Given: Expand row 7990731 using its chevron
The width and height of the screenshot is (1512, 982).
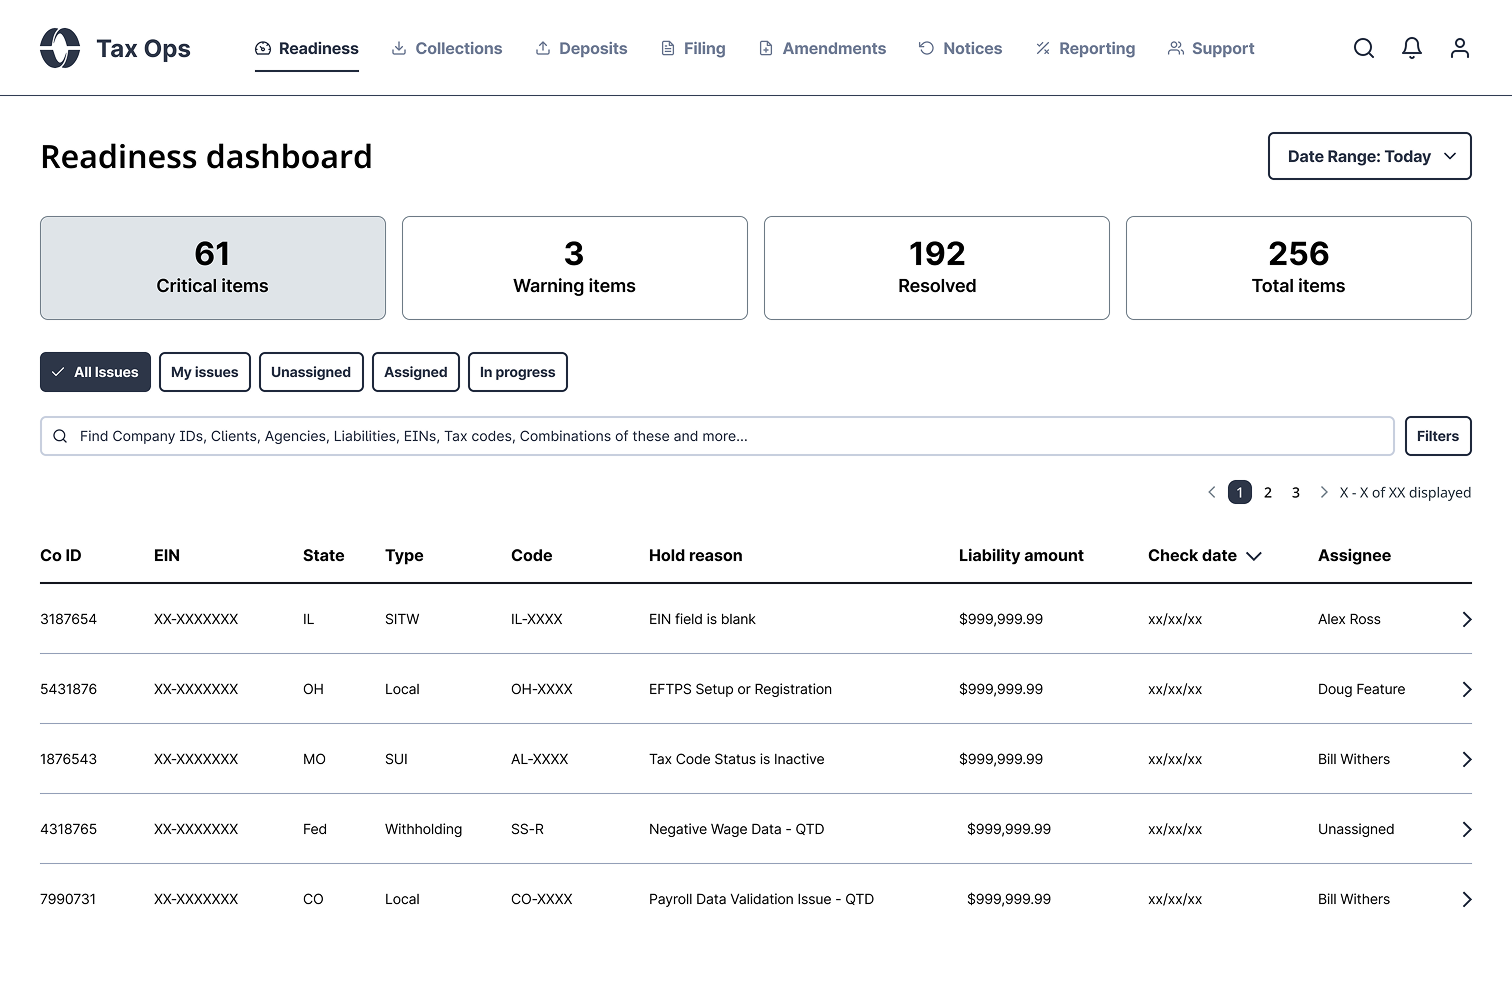Looking at the screenshot, I should click(x=1466, y=900).
